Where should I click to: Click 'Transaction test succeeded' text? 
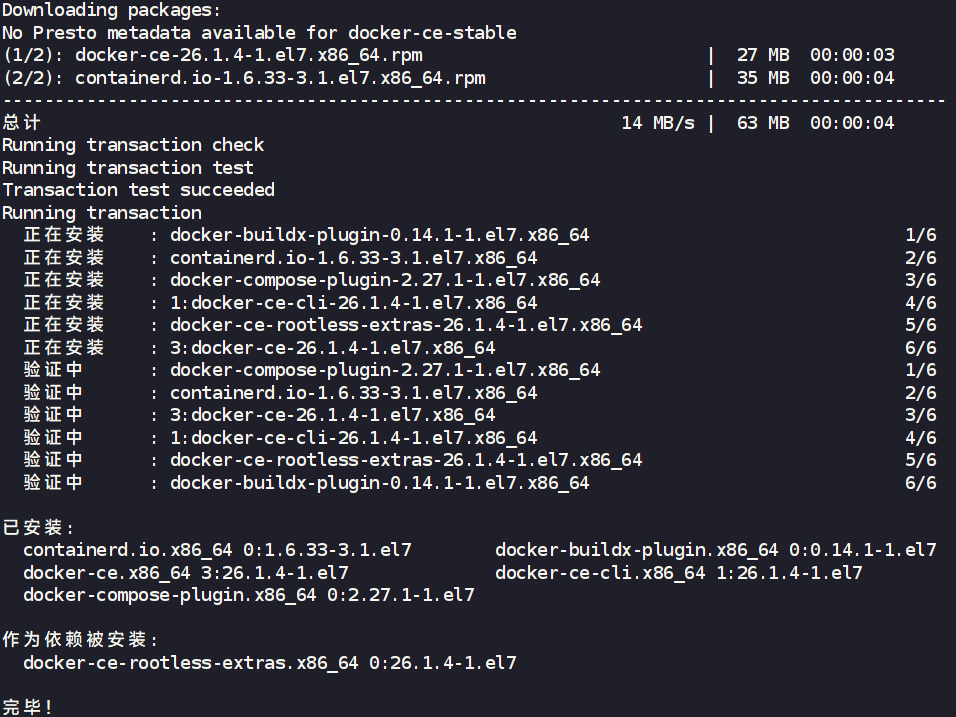[x=138, y=190]
